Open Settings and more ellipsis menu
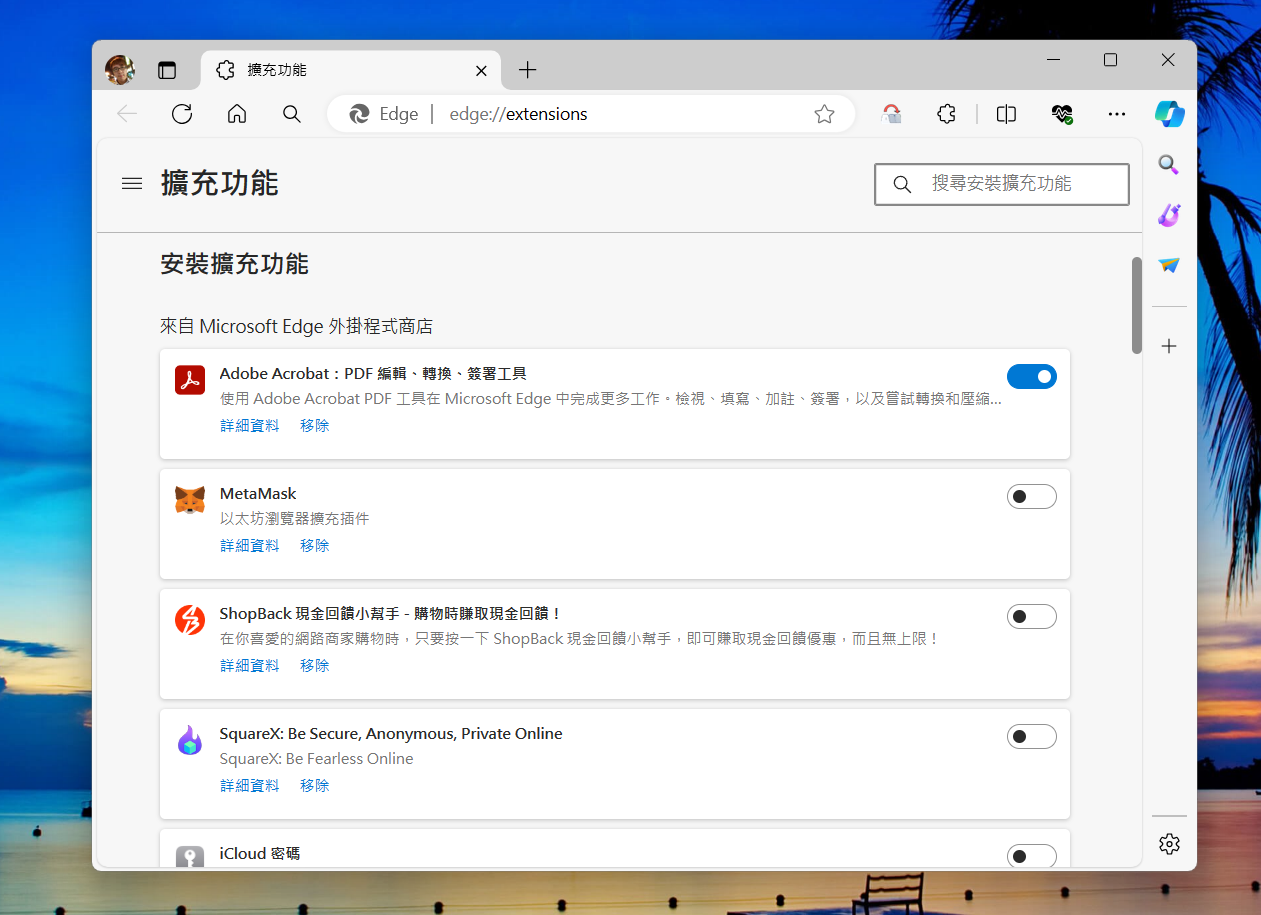1261x915 pixels. 1117,114
